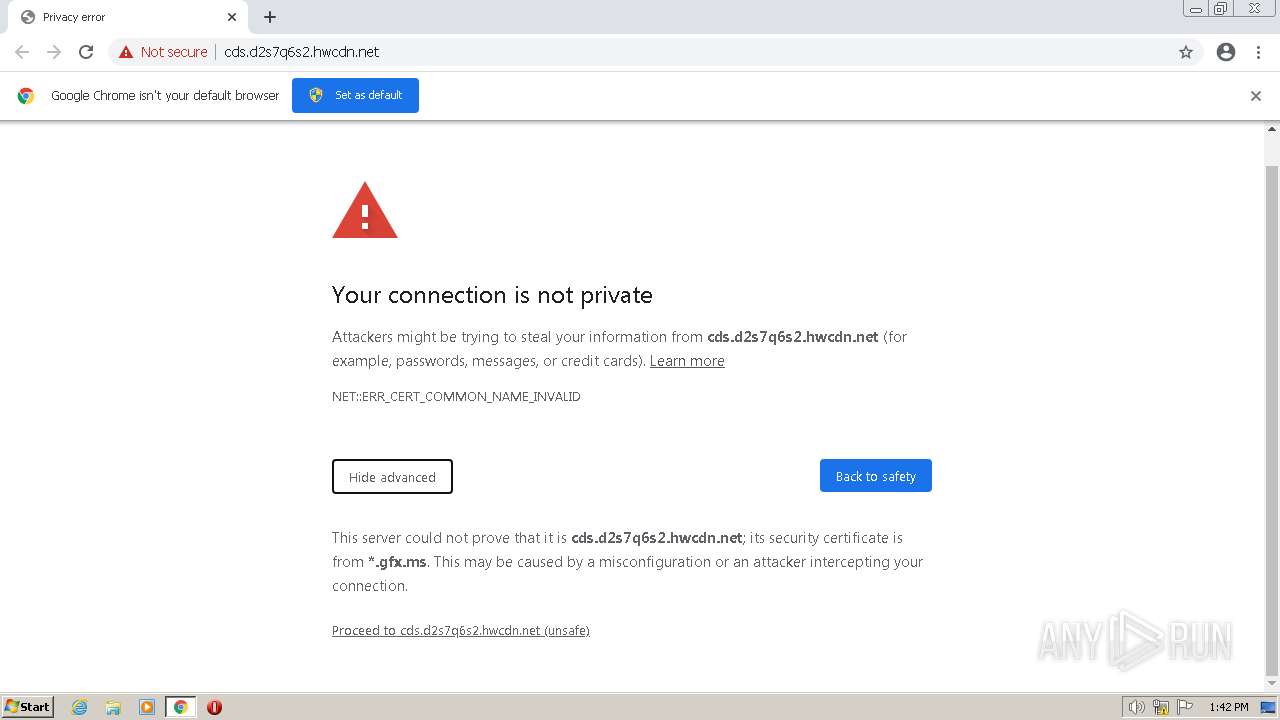Click the Not secure warning indicator
This screenshot has height=720, width=1280.
point(163,52)
